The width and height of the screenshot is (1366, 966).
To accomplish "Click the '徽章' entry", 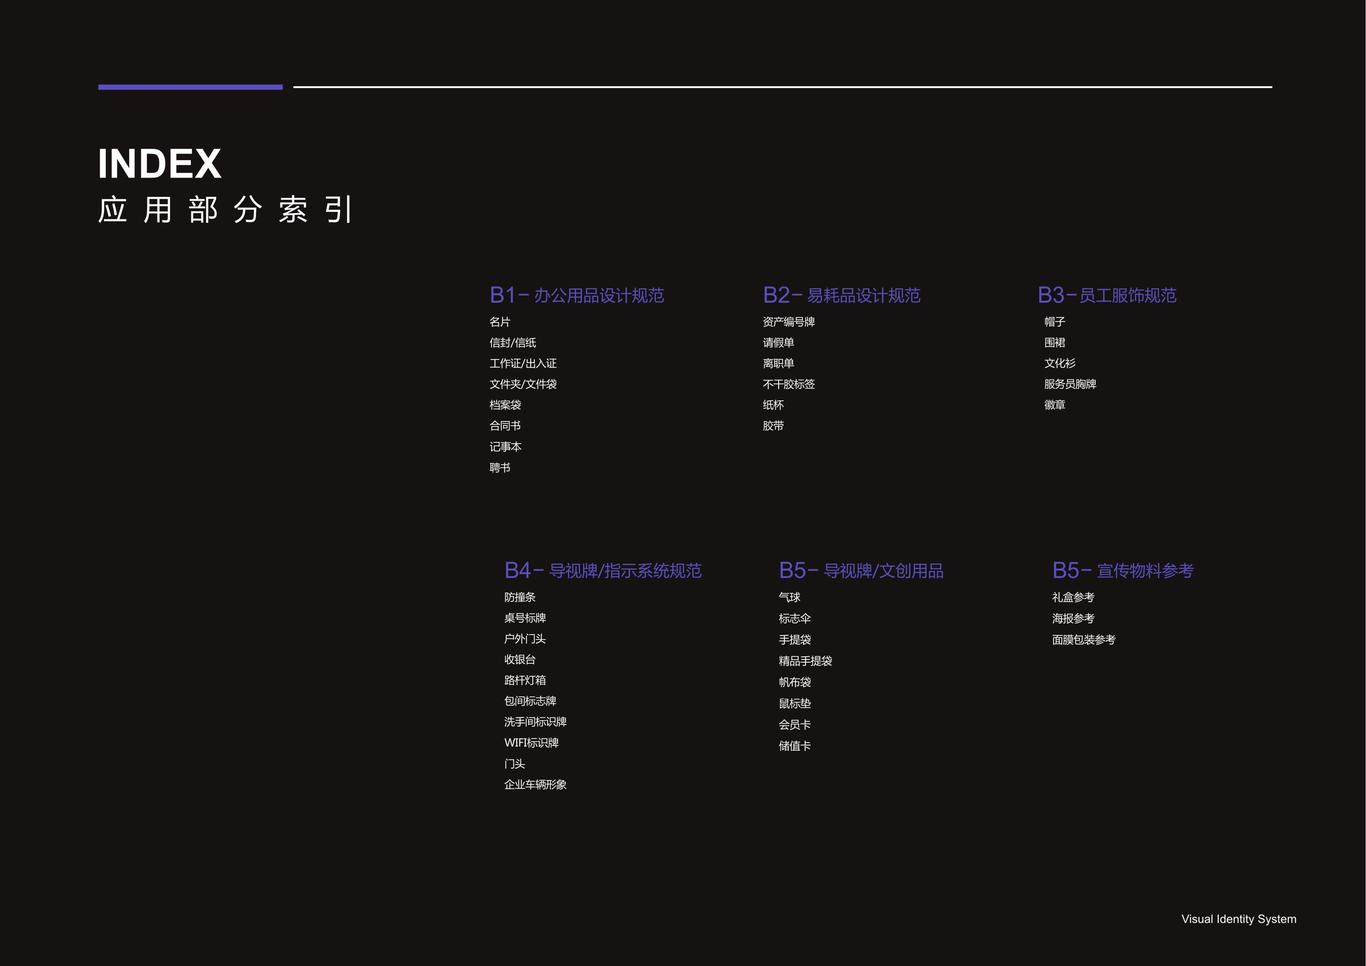I will pyautogui.click(x=1055, y=405).
